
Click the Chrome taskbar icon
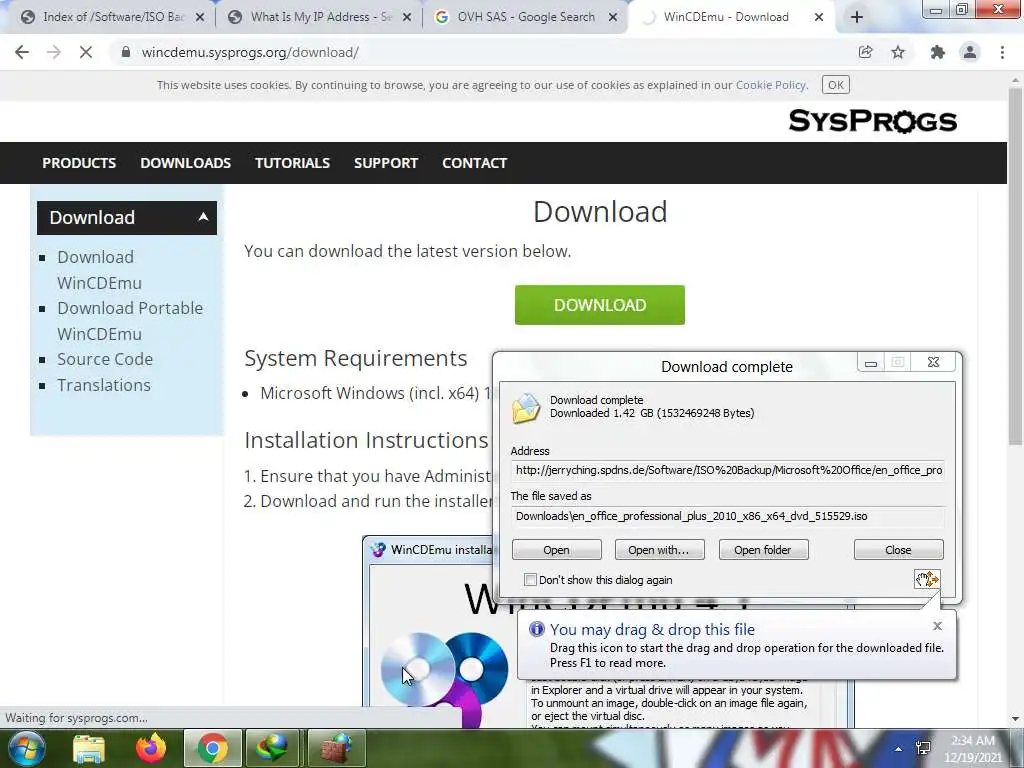pyautogui.click(x=212, y=748)
